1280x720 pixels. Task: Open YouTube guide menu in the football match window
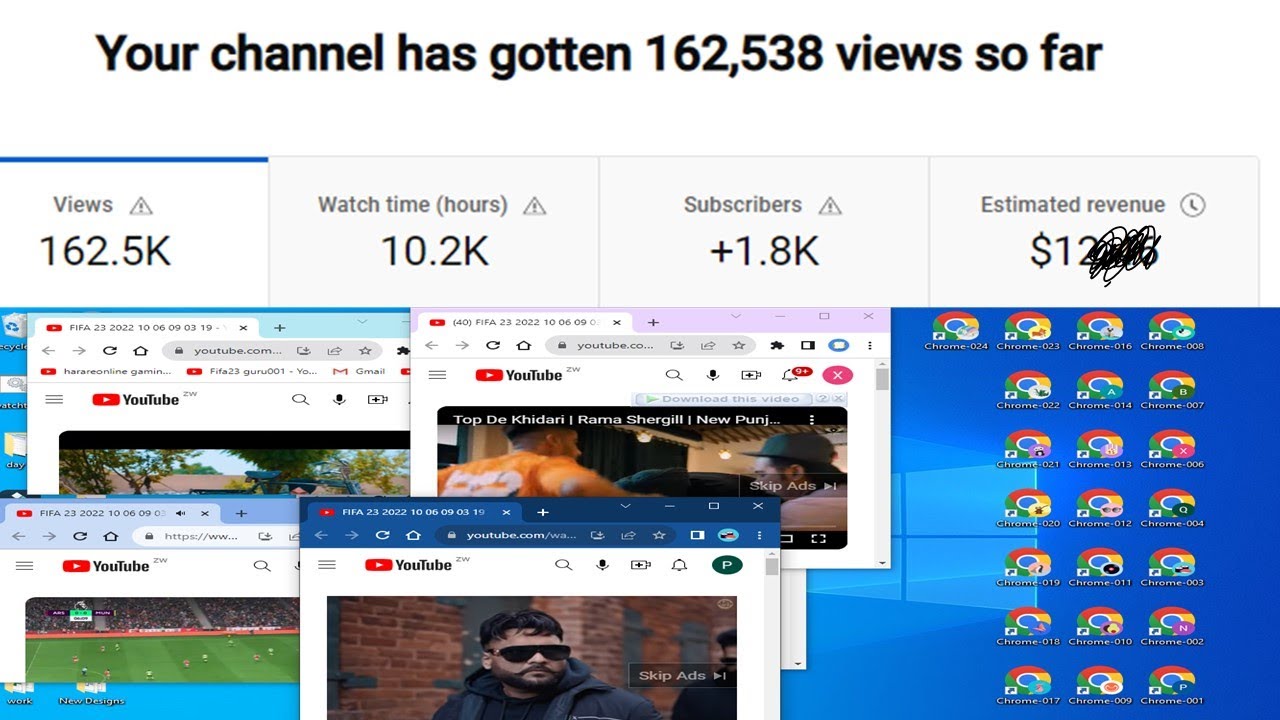pos(25,566)
